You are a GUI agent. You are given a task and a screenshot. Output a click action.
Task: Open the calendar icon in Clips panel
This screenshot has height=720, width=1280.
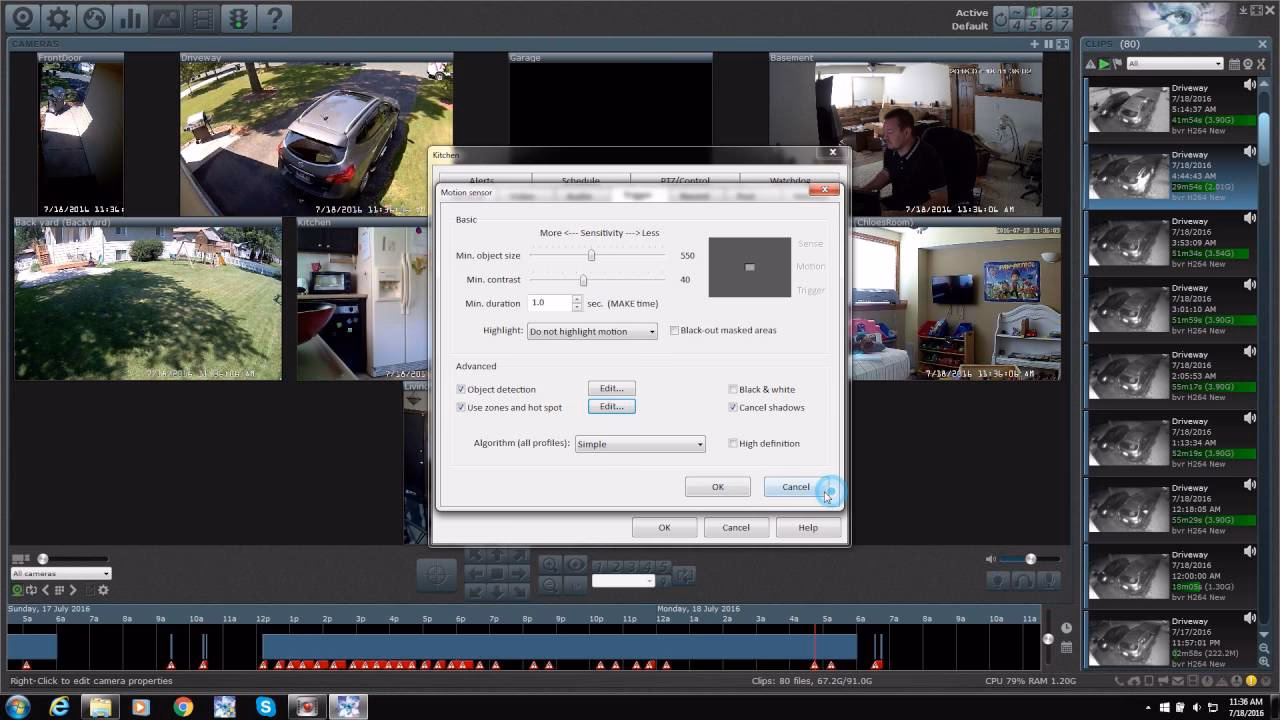click(x=1233, y=63)
